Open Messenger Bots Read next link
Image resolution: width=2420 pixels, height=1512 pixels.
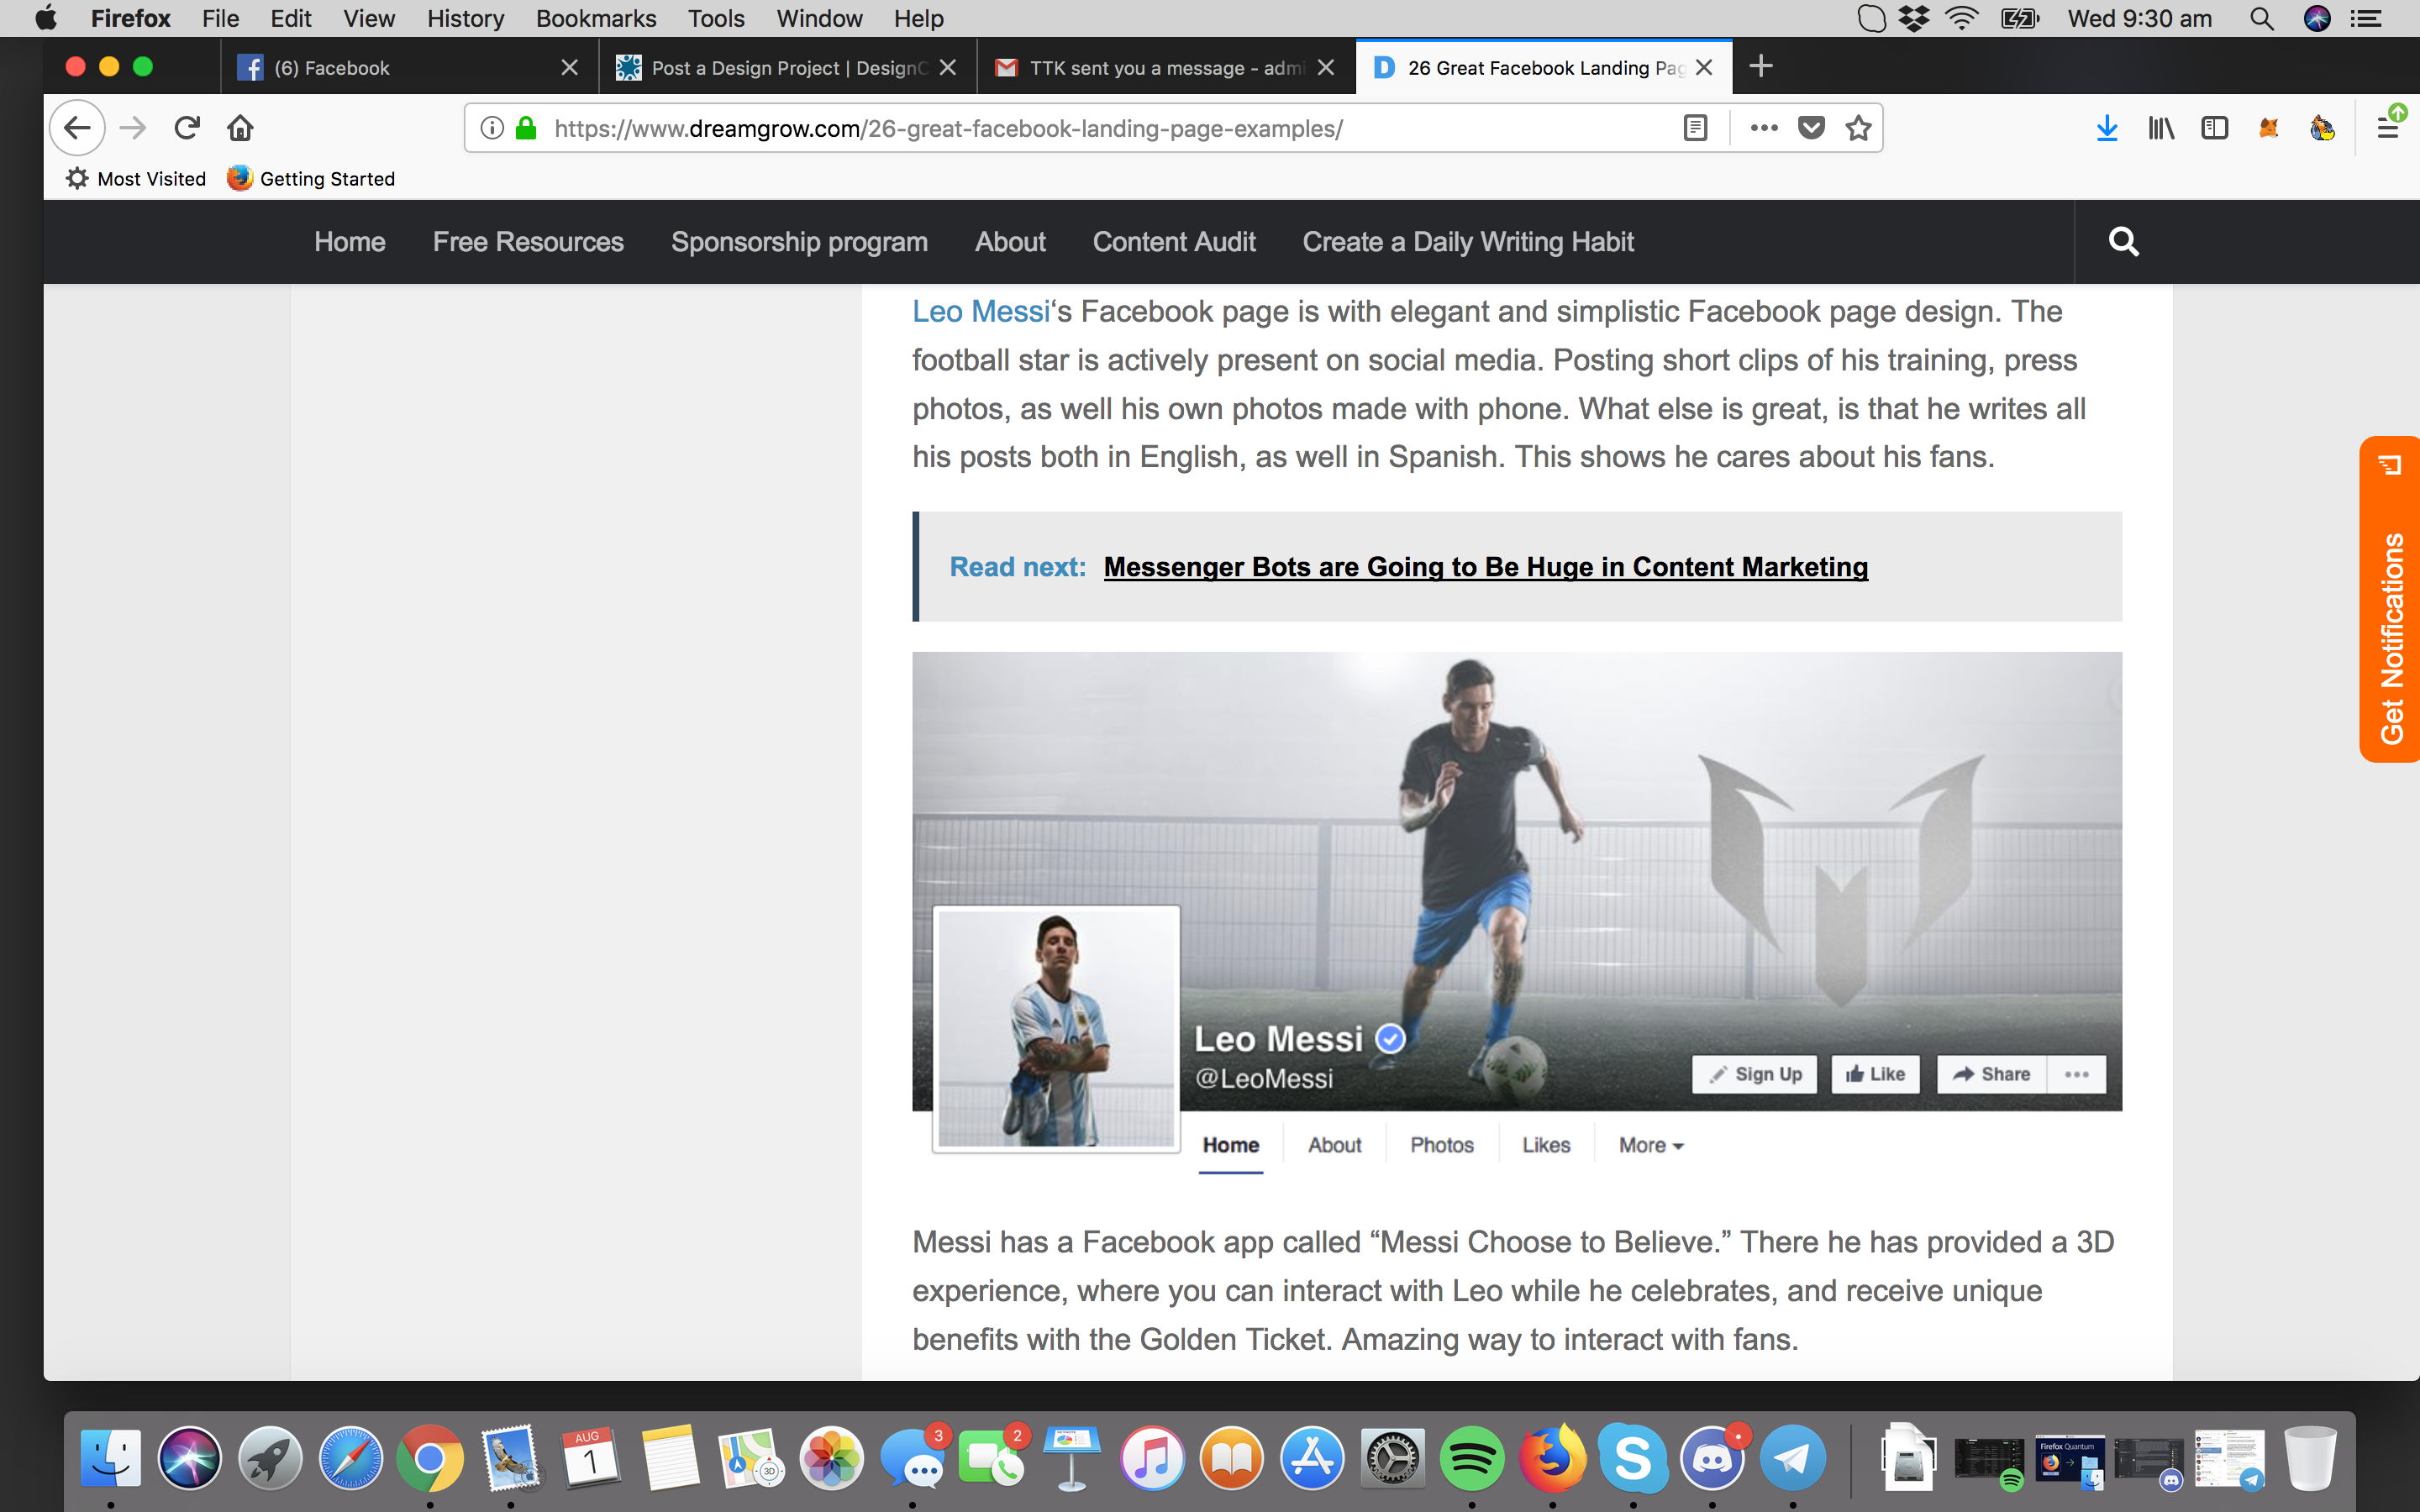tap(1485, 567)
